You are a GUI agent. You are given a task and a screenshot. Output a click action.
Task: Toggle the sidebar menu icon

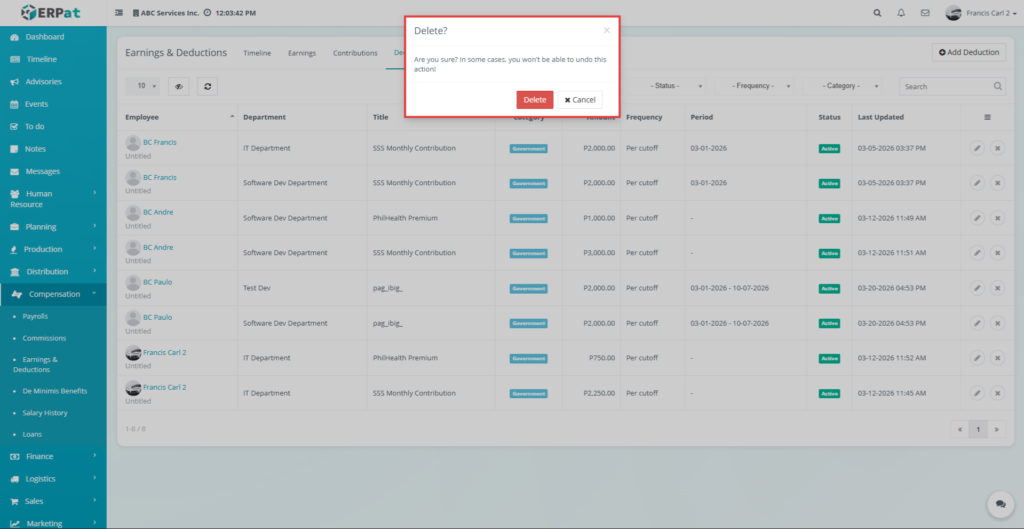(x=120, y=13)
